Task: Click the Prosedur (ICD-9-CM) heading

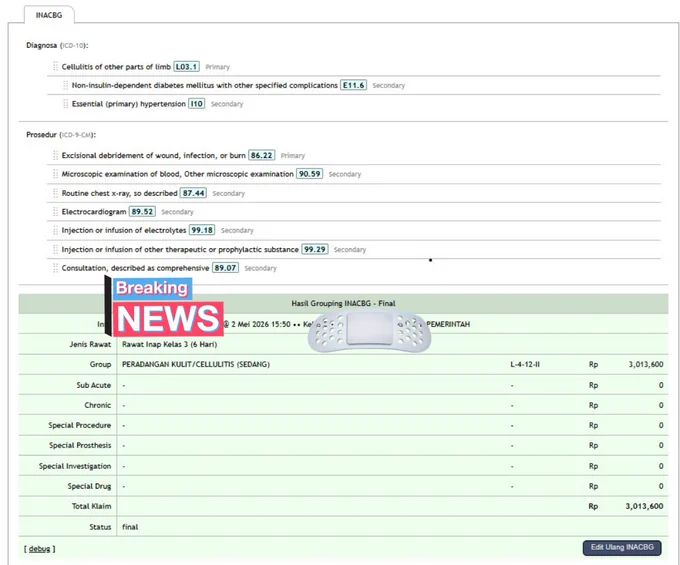Action: [x=61, y=135]
